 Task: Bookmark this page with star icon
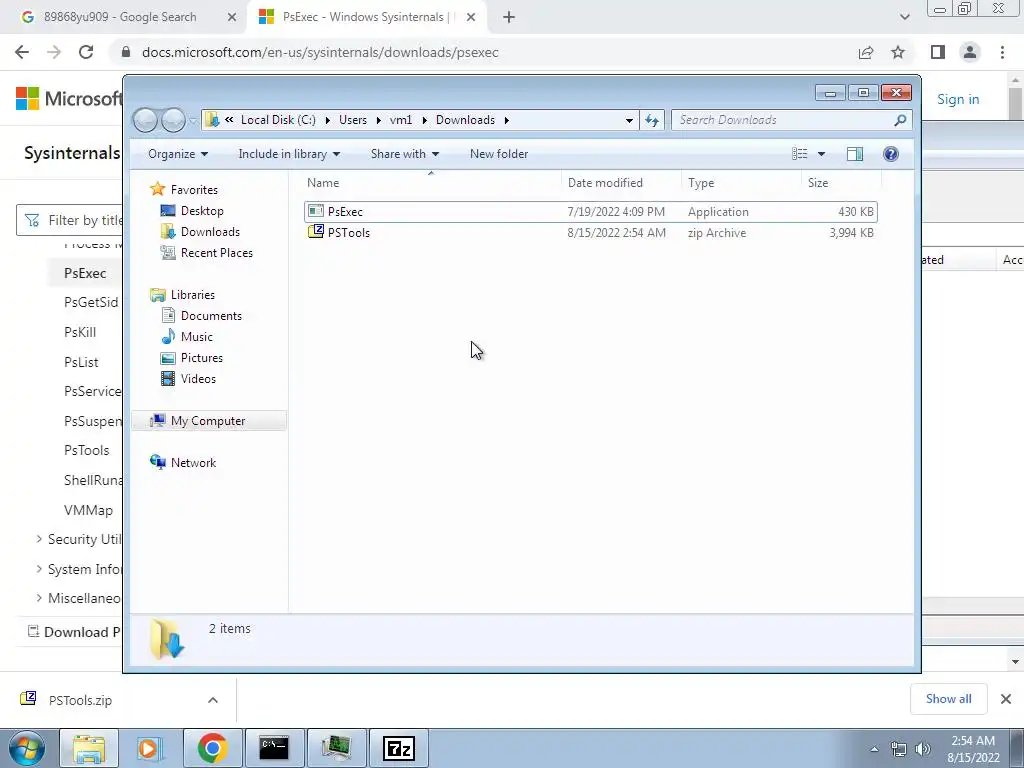pyautogui.click(x=898, y=52)
